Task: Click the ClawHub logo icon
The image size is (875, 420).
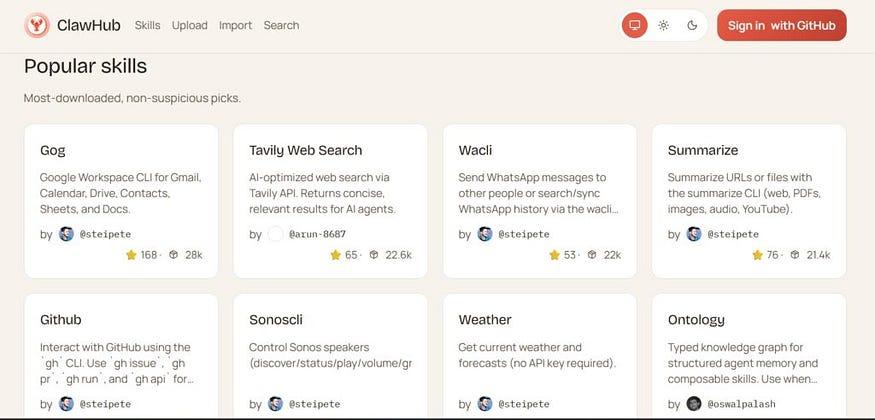Action: click(36, 25)
